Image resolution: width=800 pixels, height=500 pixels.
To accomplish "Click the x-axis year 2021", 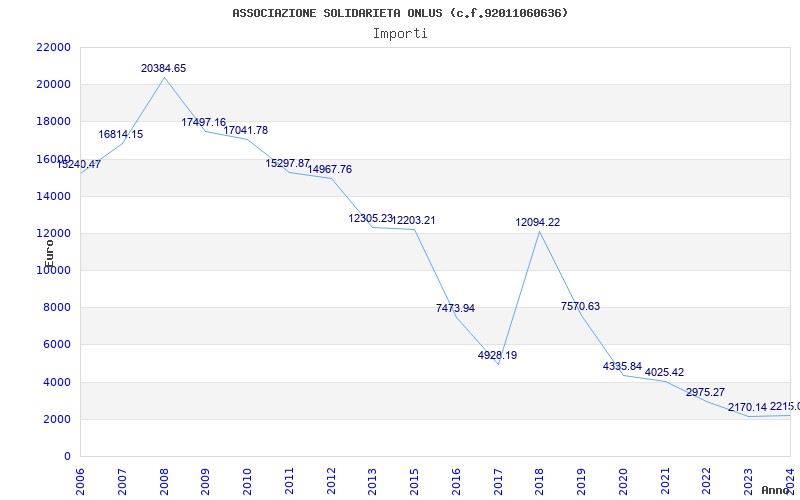I will [665, 481].
